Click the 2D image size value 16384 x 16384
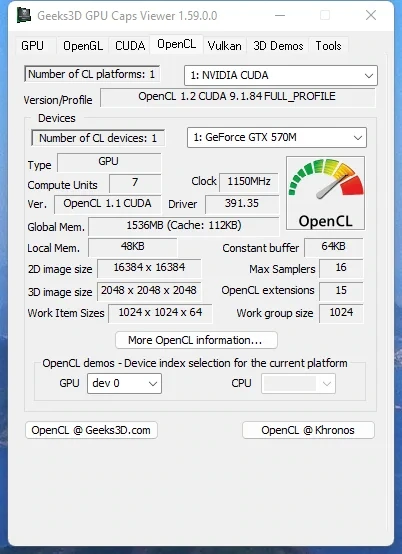The height and width of the screenshot is (554, 402). click(x=149, y=268)
